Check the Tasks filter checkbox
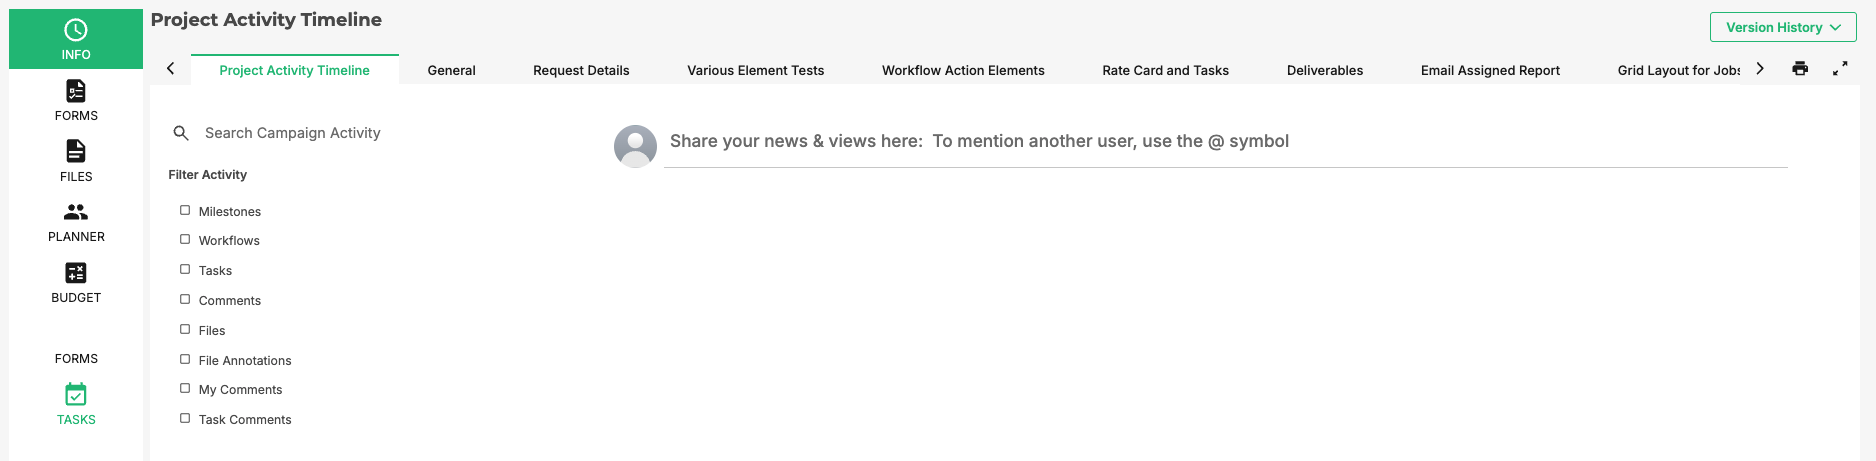 185,269
